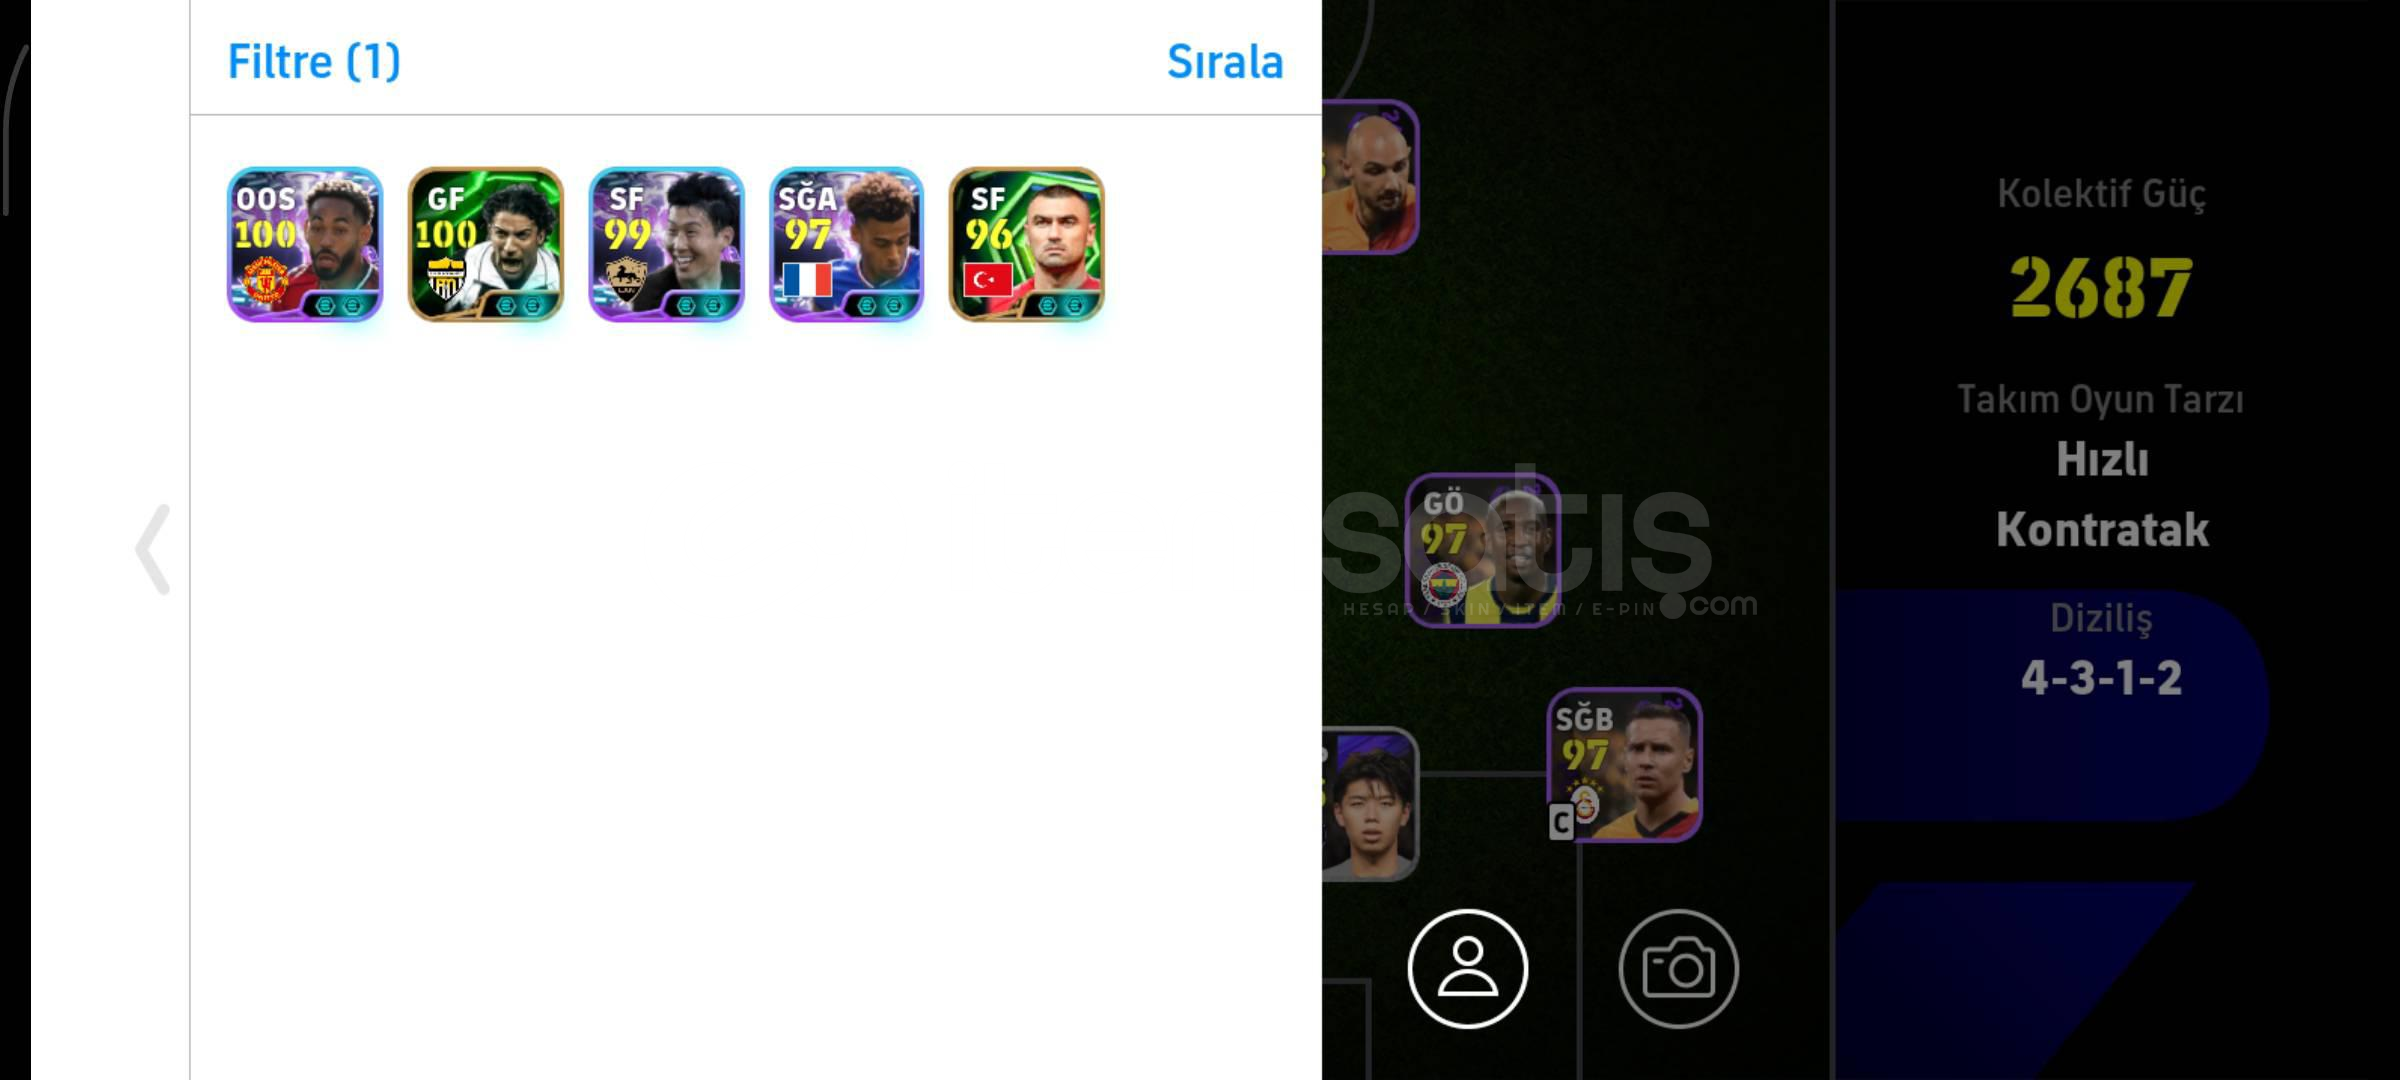Open the Sırala sort options
The width and height of the screenshot is (2400, 1080).
coord(1225,62)
